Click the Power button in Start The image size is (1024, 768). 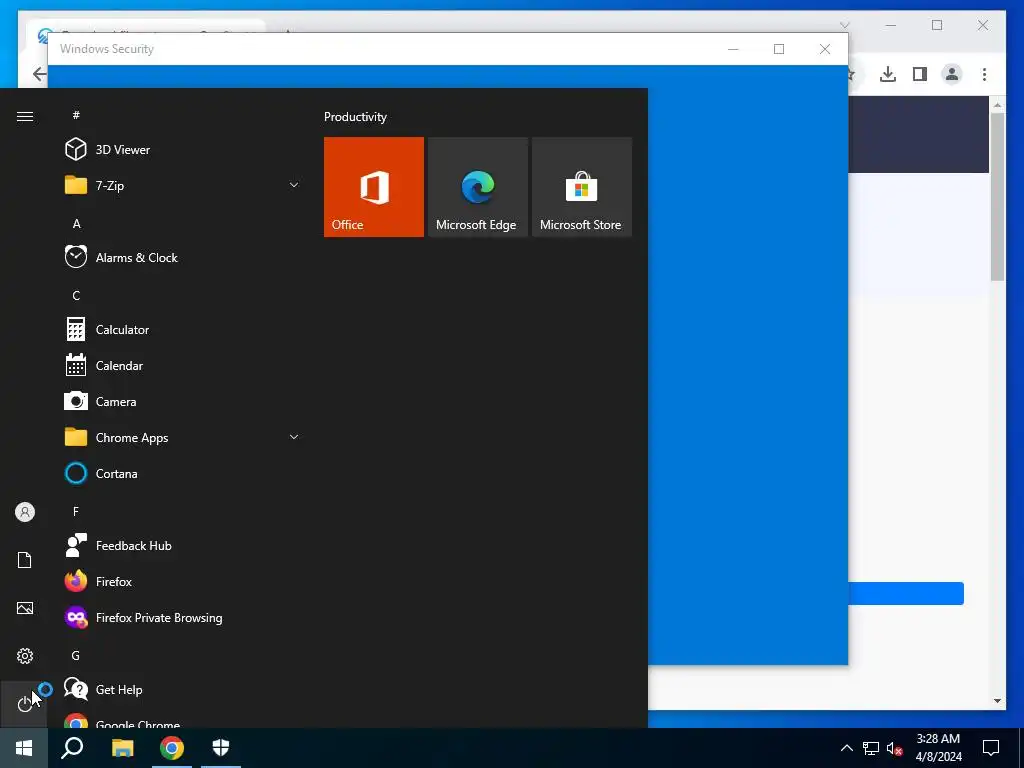click(24, 704)
